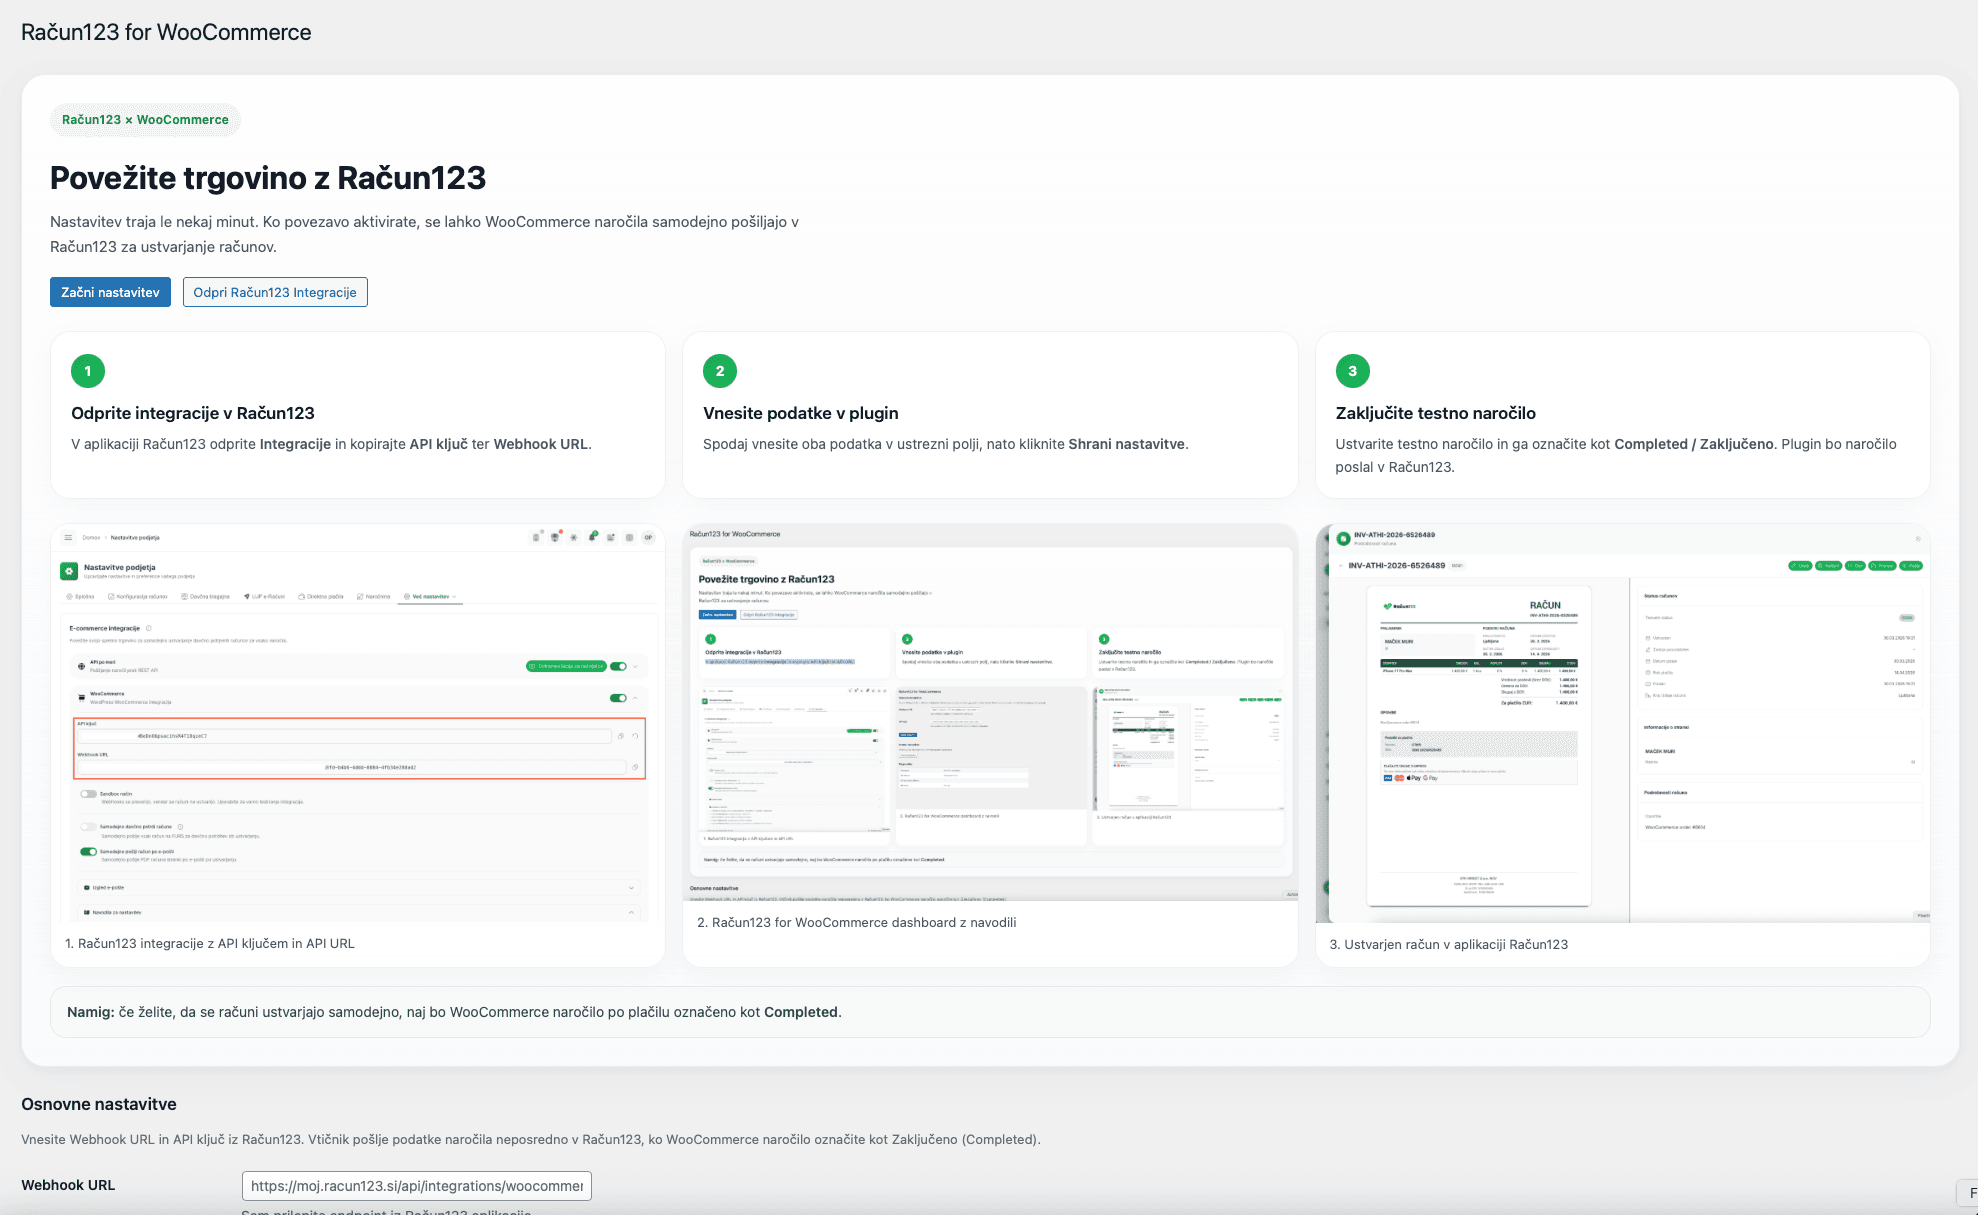Click Odpri Račun123 Integracije button
The height and width of the screenshot is (1215, 1978).
(x=275, y=292)
